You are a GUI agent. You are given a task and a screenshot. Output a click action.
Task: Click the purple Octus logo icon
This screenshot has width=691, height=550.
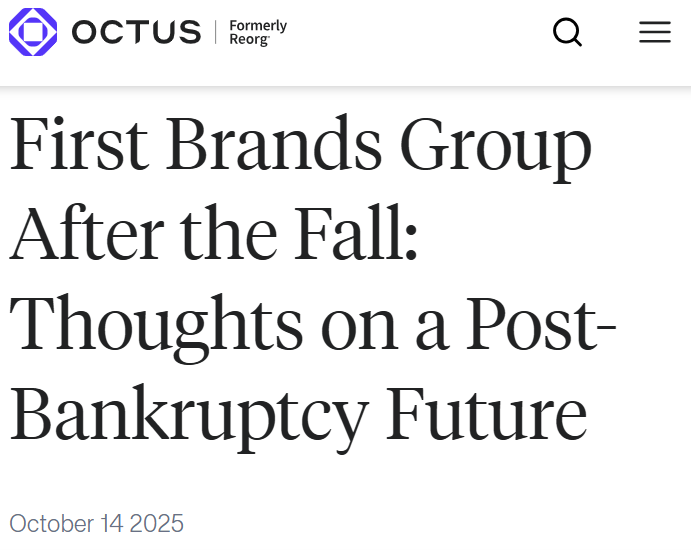coord(33,32)
